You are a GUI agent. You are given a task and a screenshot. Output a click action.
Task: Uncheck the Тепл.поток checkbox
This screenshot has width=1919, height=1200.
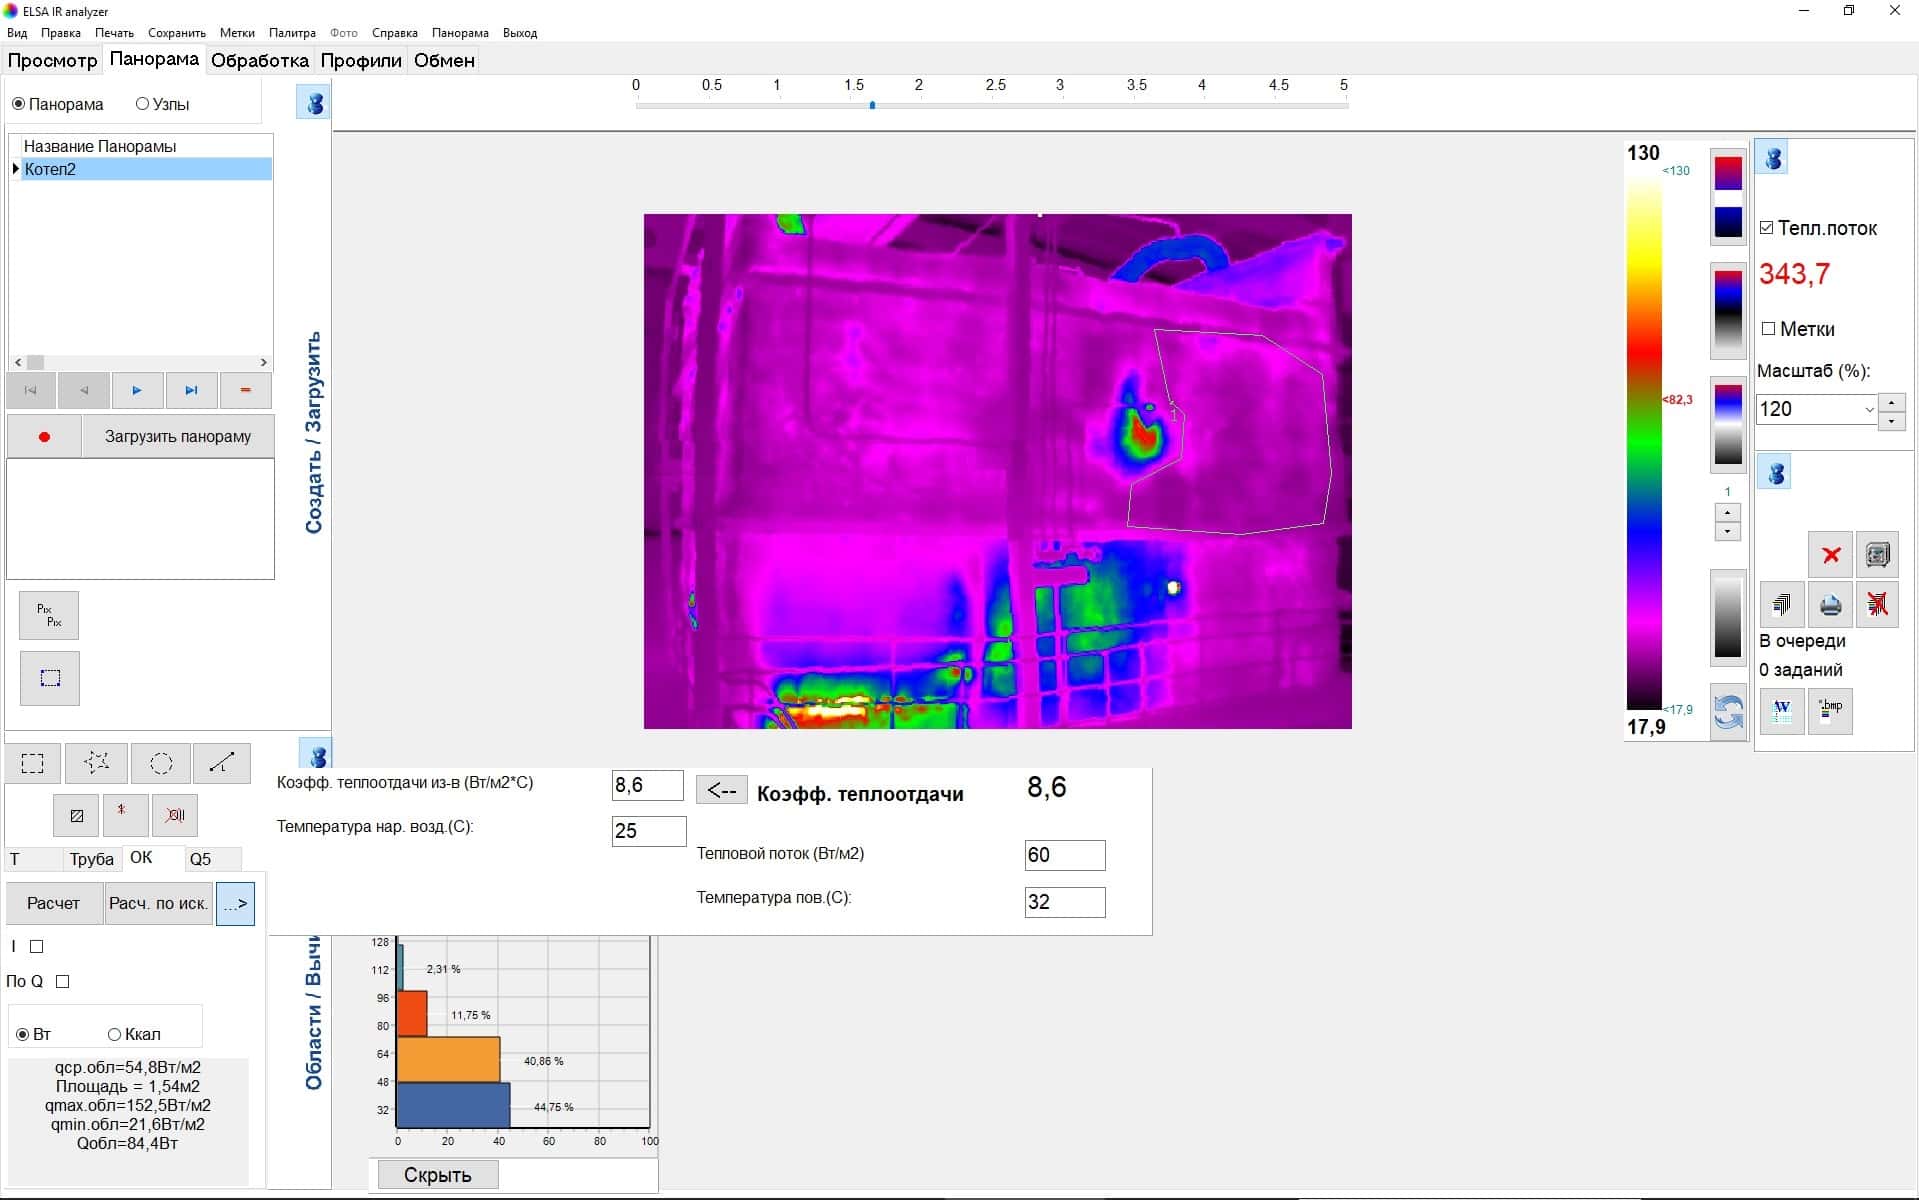click(x=1767, y=228)
